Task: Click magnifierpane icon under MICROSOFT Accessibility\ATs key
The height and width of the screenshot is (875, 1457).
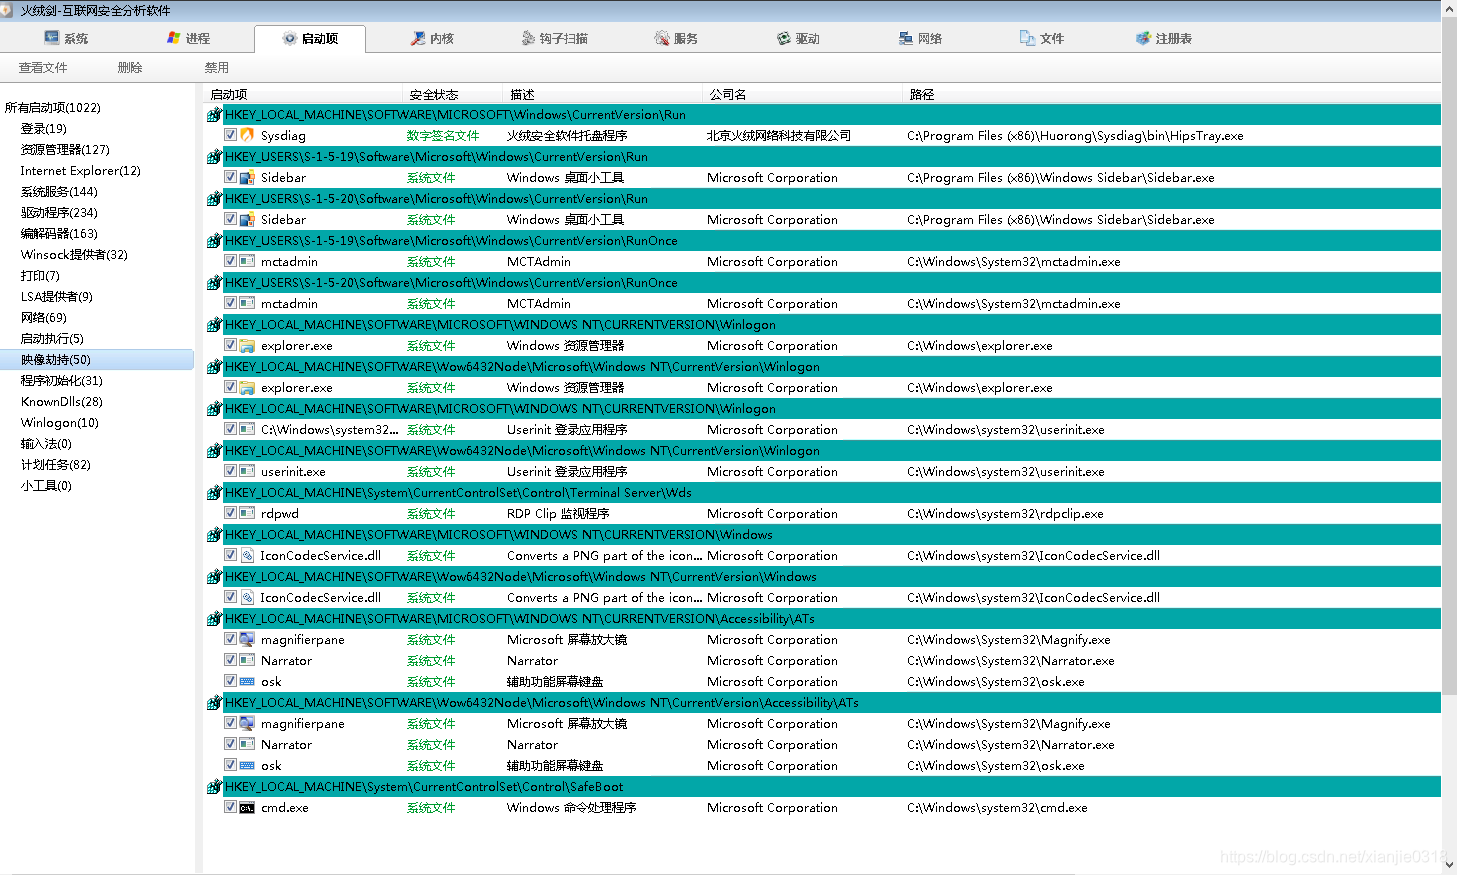Action: [247, 639]
